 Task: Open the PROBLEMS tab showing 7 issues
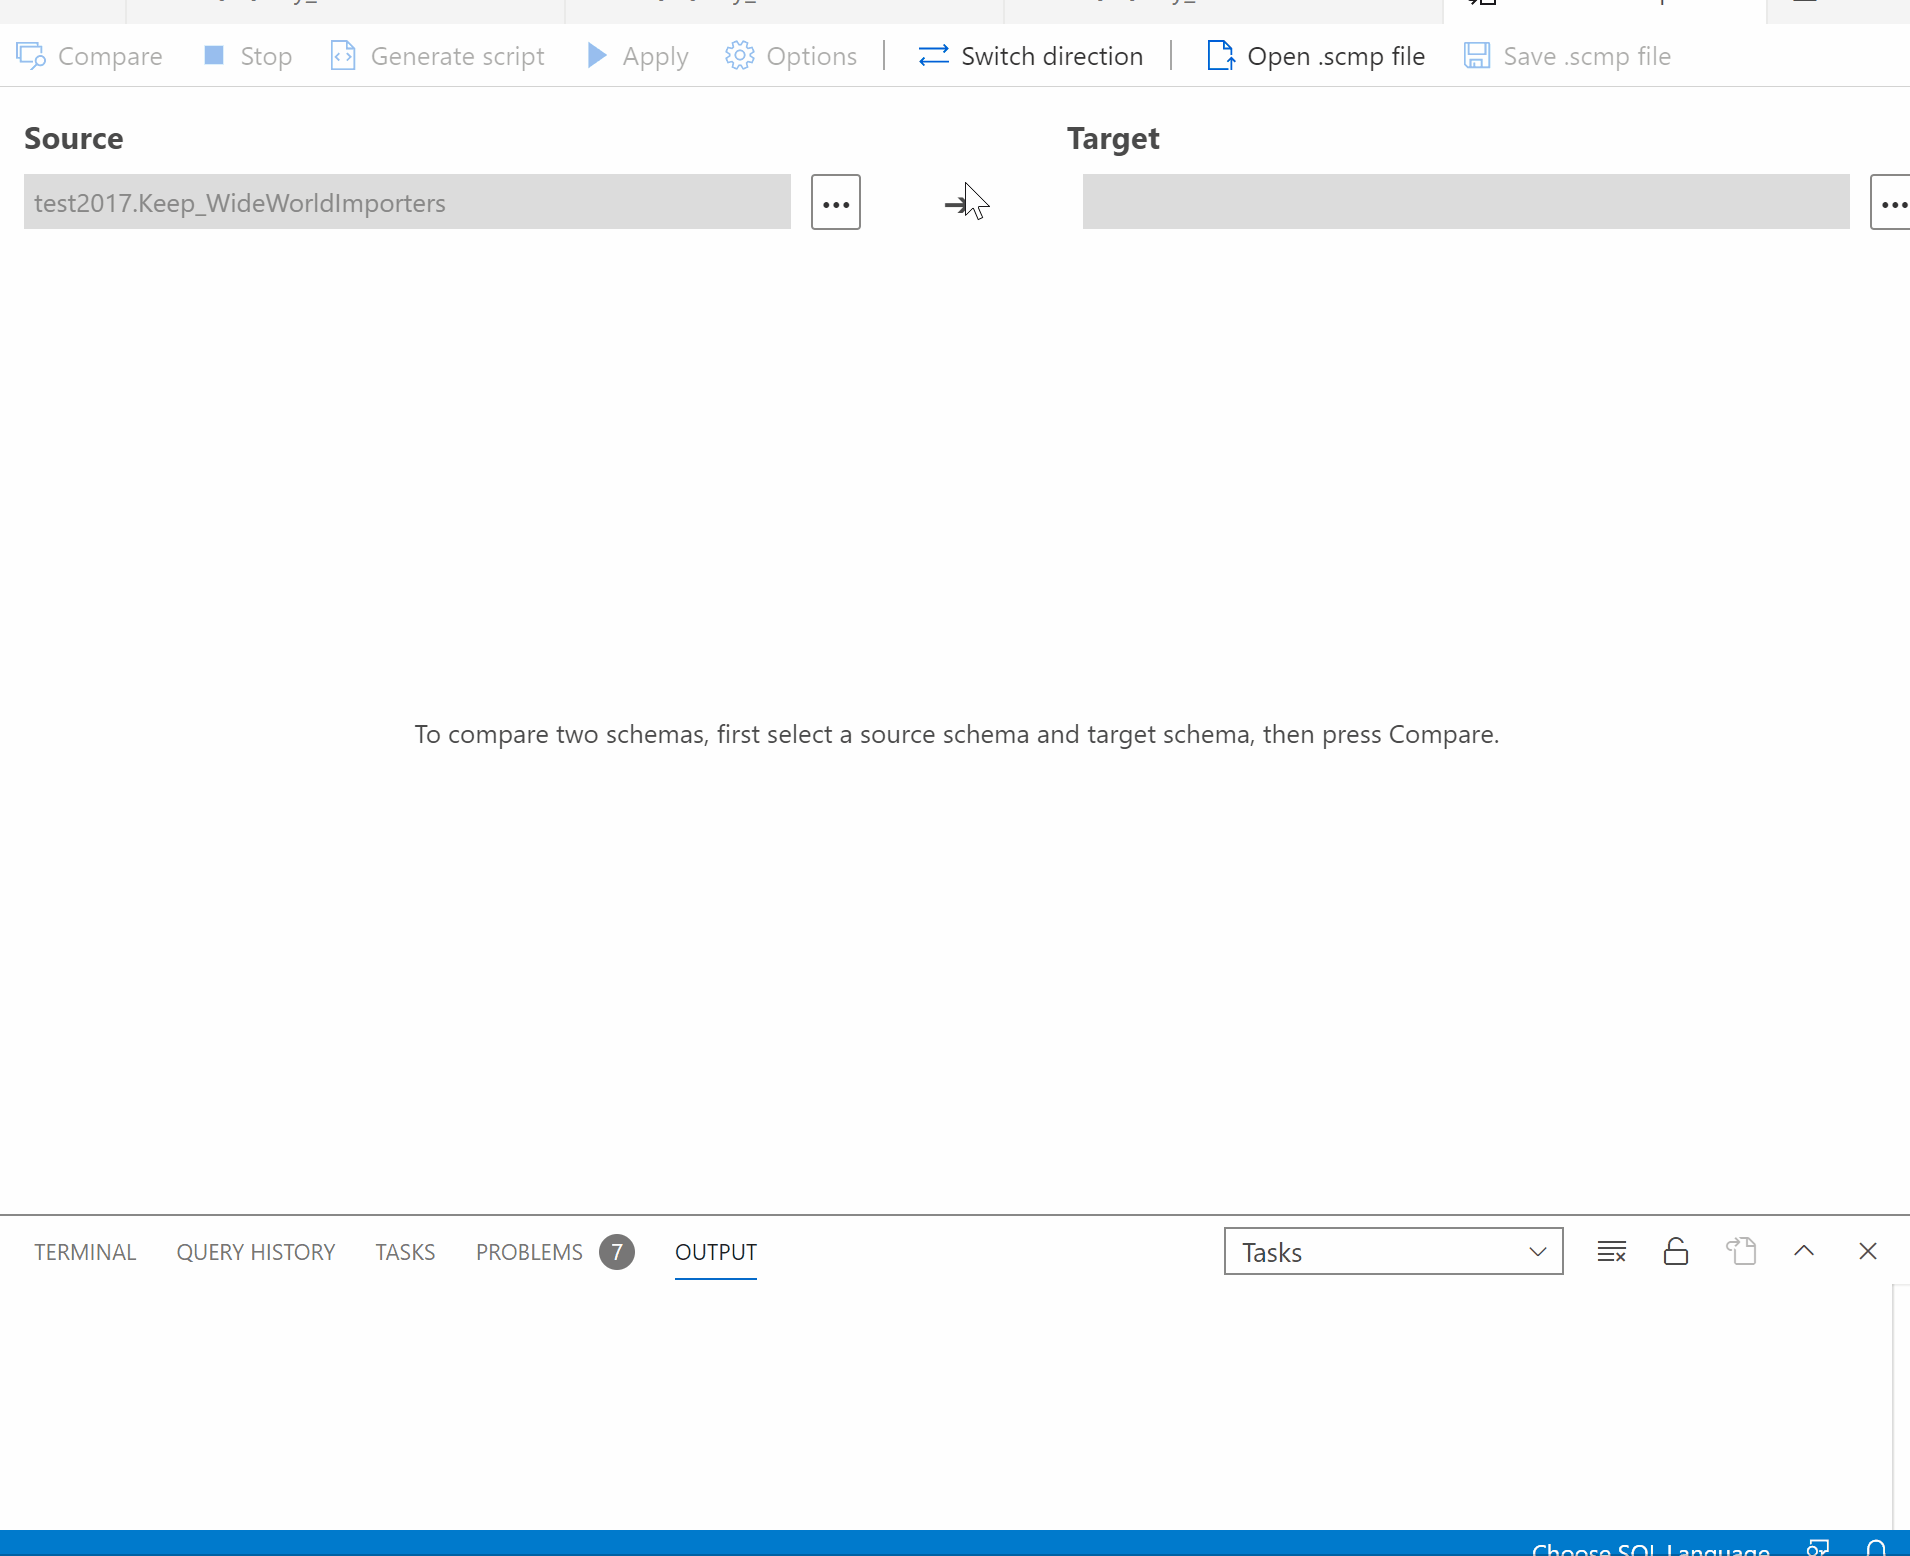529,1251
